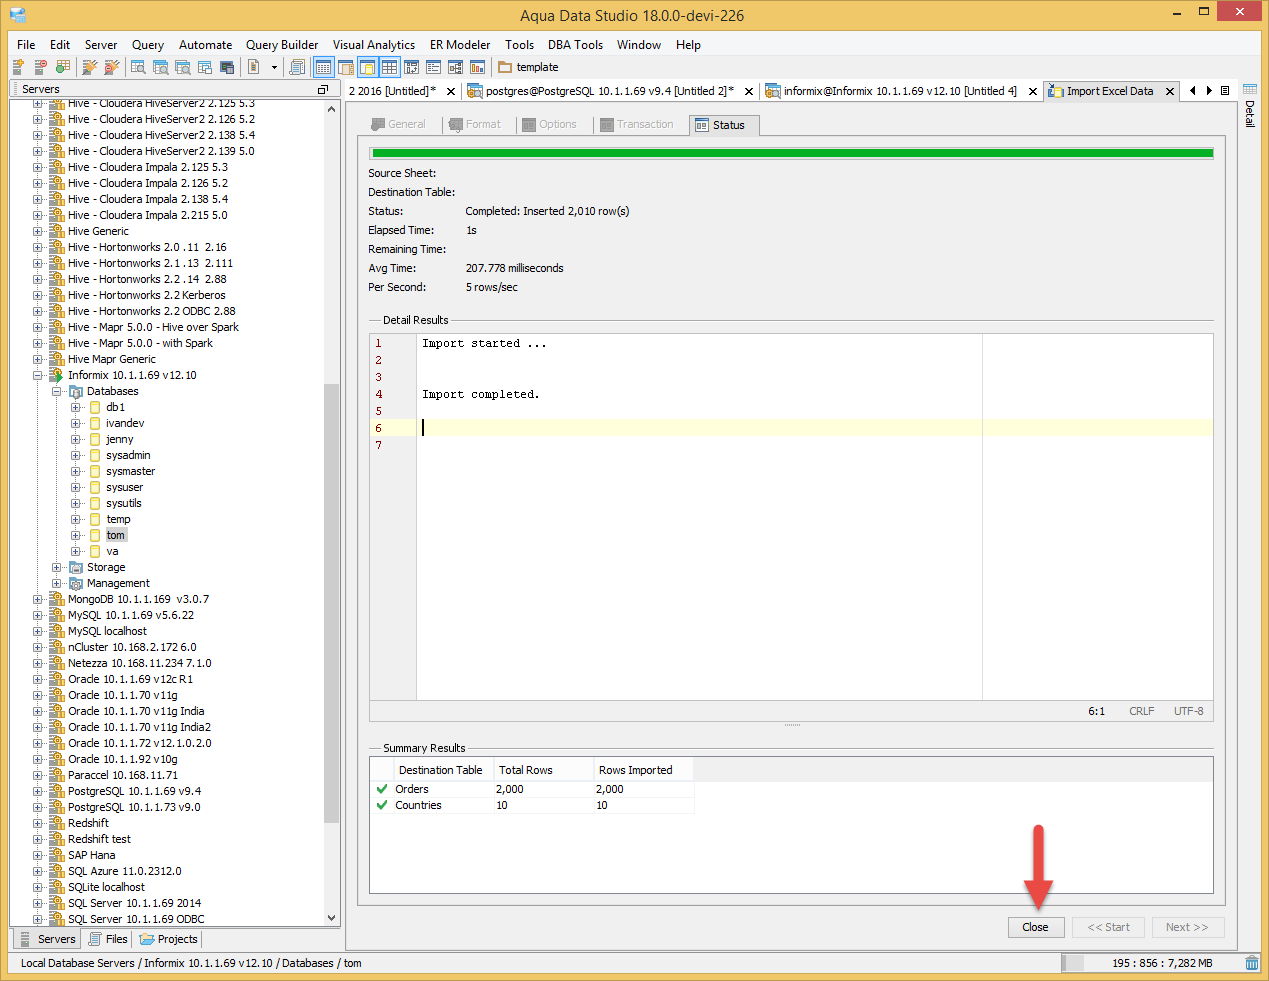Close the postgres@PostgreSQL Untitled 2 tab
Image resolution: width=1269 pixels, height=981 pixels.
(x=749, y=91)
